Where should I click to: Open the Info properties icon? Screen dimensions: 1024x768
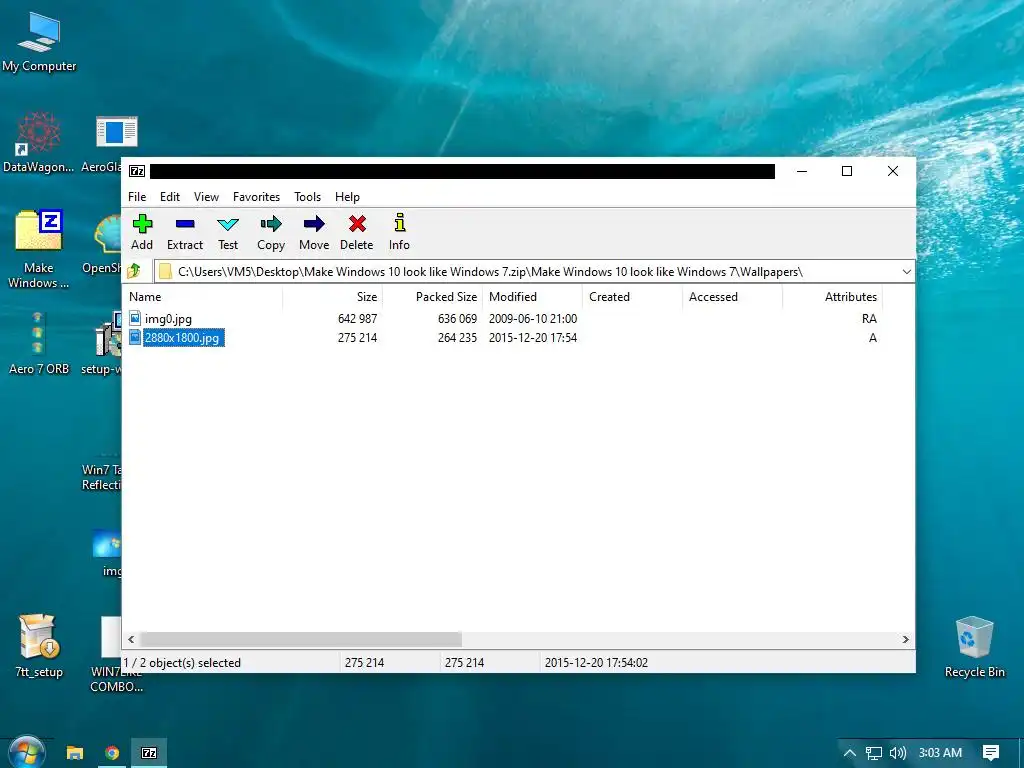click(400, 223)
